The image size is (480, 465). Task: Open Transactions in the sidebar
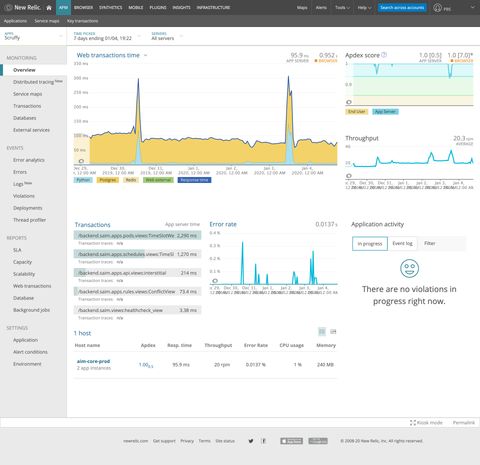pos(27,106)
